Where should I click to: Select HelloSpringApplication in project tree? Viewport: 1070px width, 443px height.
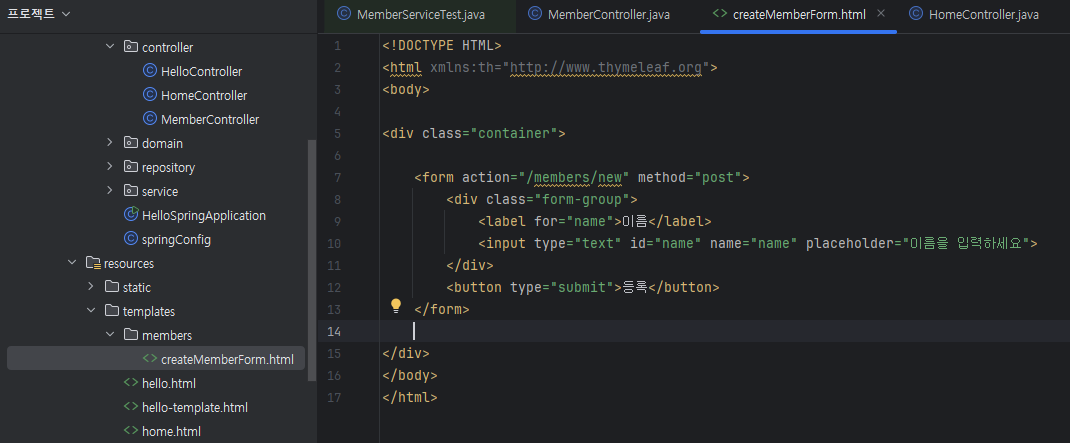[204, 216]
